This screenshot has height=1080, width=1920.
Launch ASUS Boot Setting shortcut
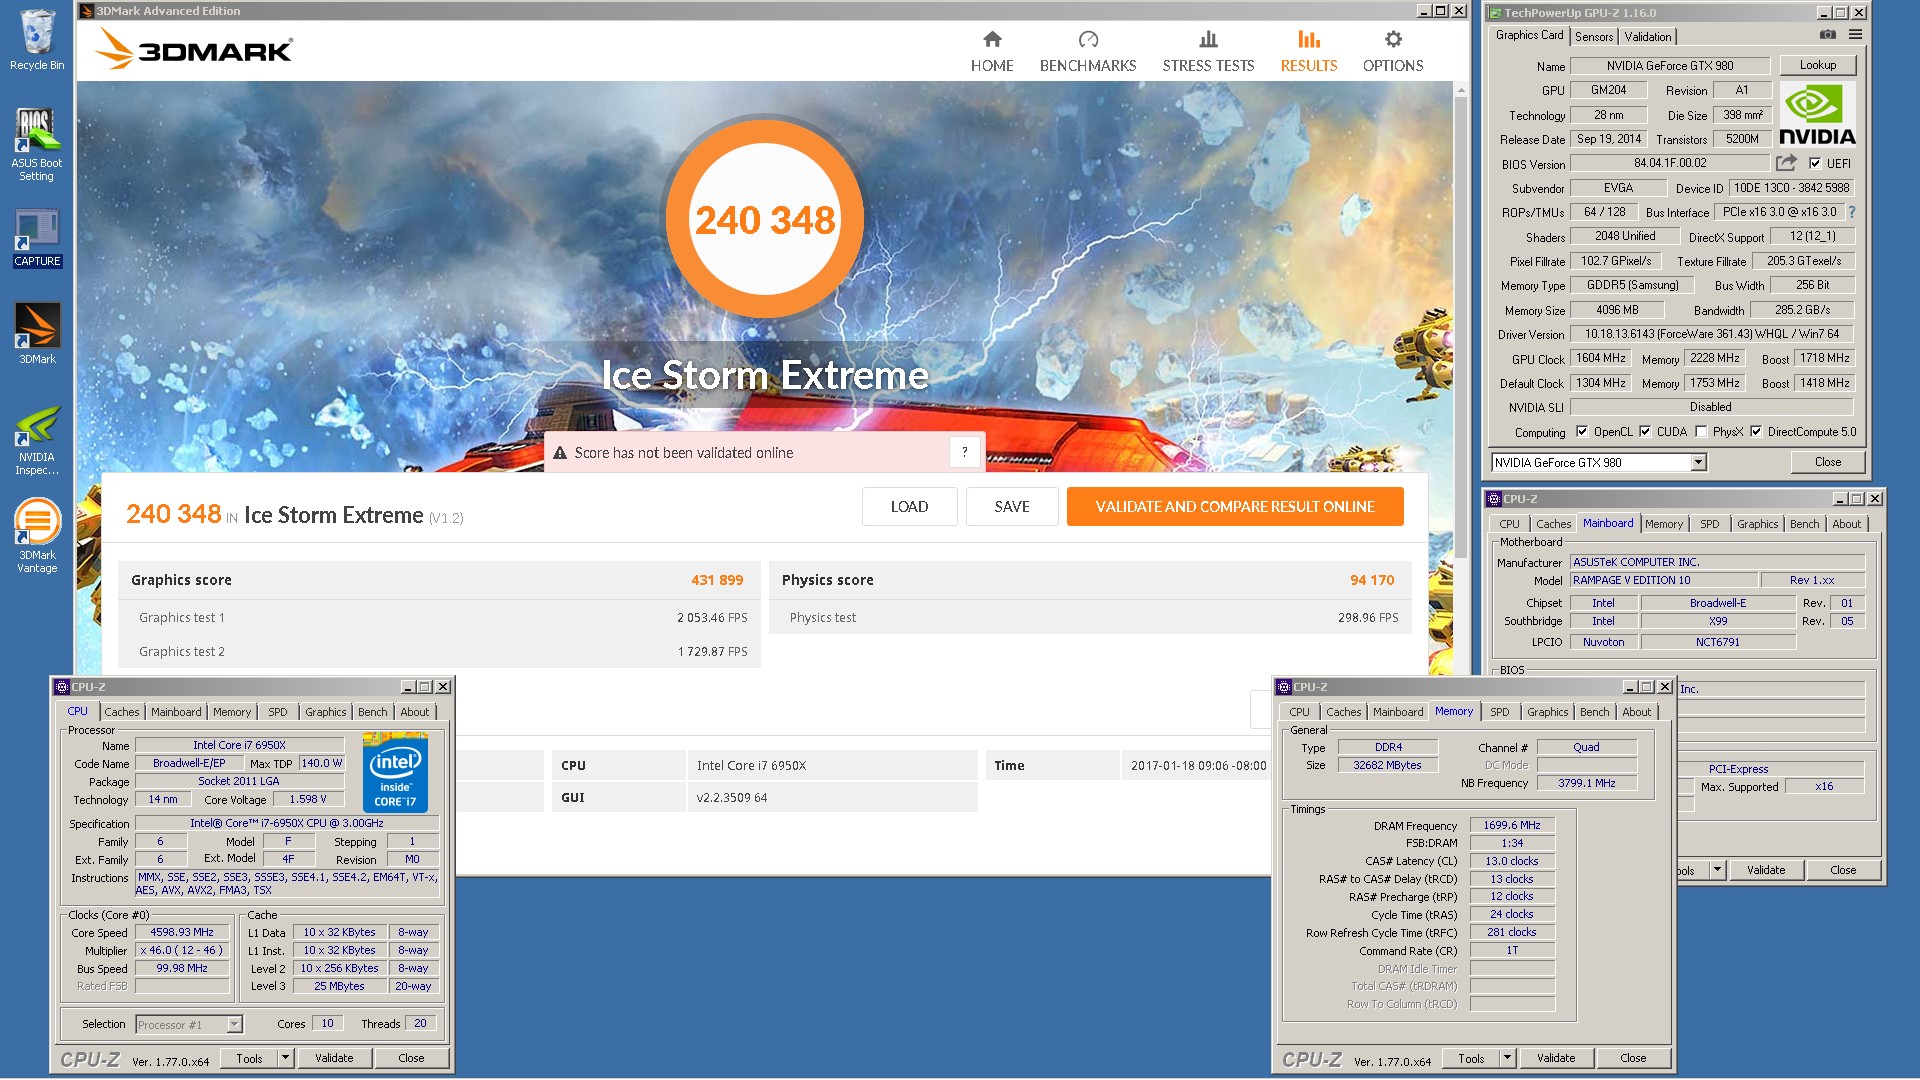(x=37, y=144)
